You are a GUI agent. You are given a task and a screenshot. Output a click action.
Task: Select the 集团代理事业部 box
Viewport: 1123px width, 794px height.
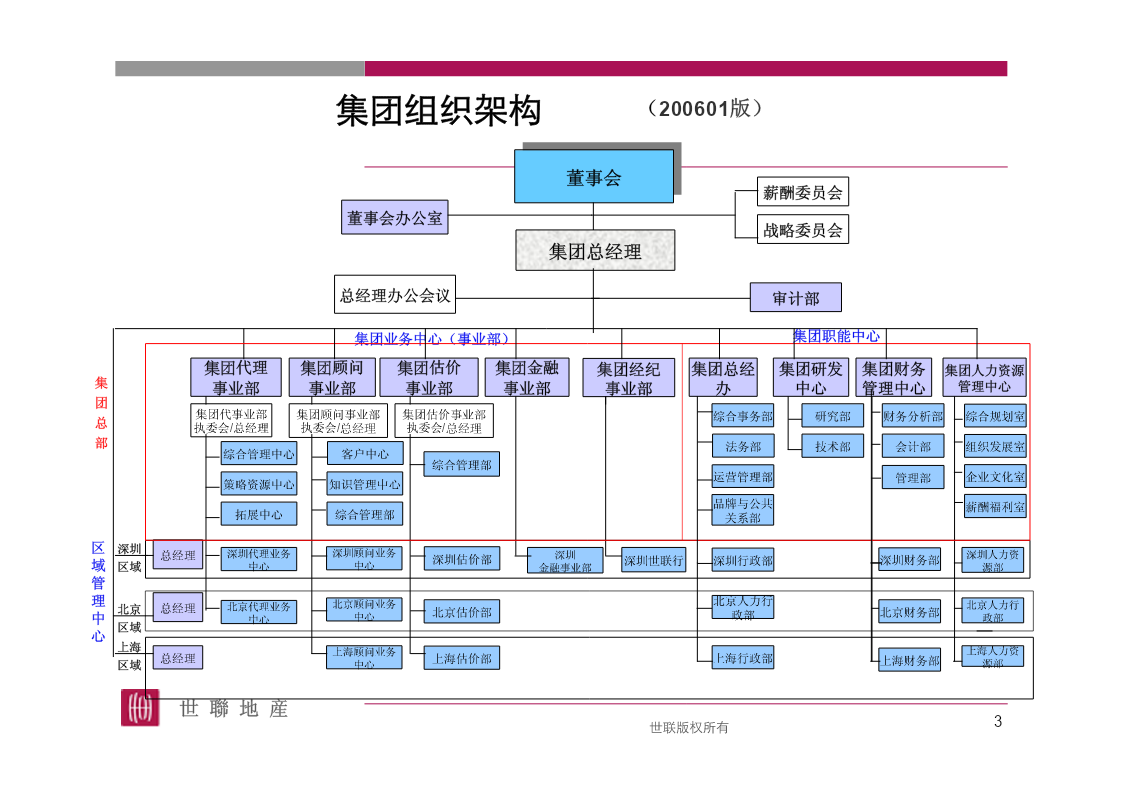coord(236,377)
